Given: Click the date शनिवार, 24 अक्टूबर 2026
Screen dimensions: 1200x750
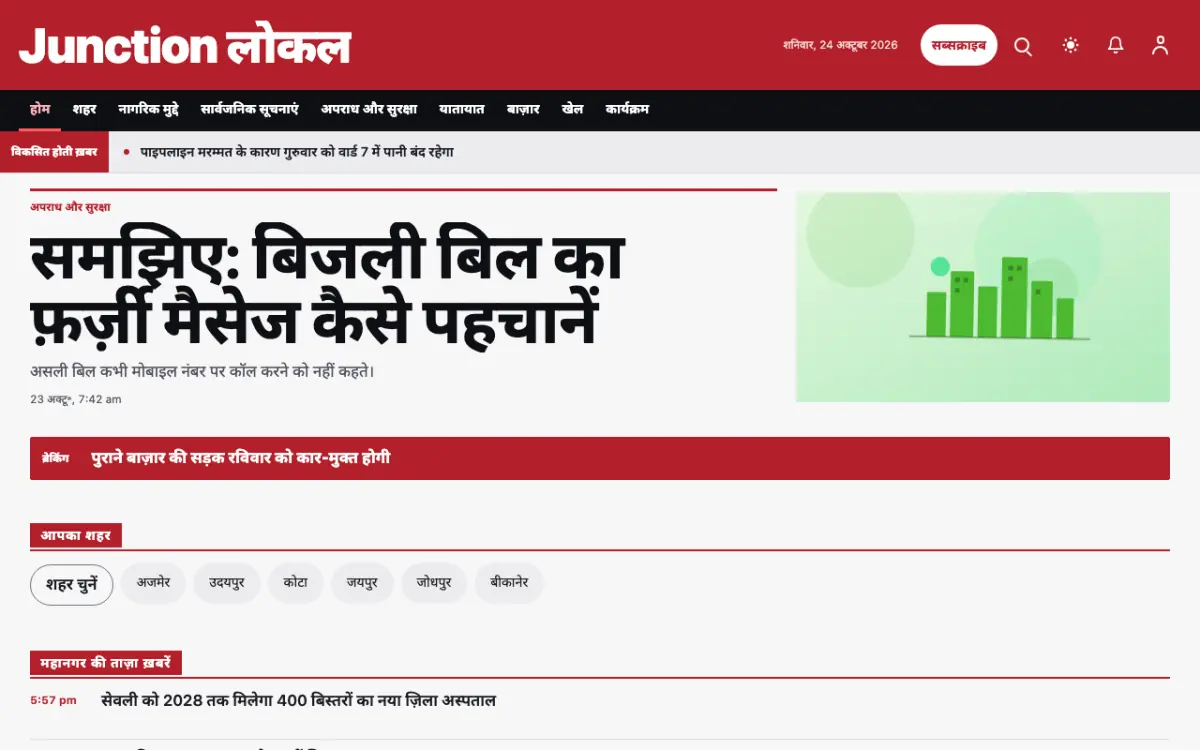Looking at the screenshot, I should (840, 45).
